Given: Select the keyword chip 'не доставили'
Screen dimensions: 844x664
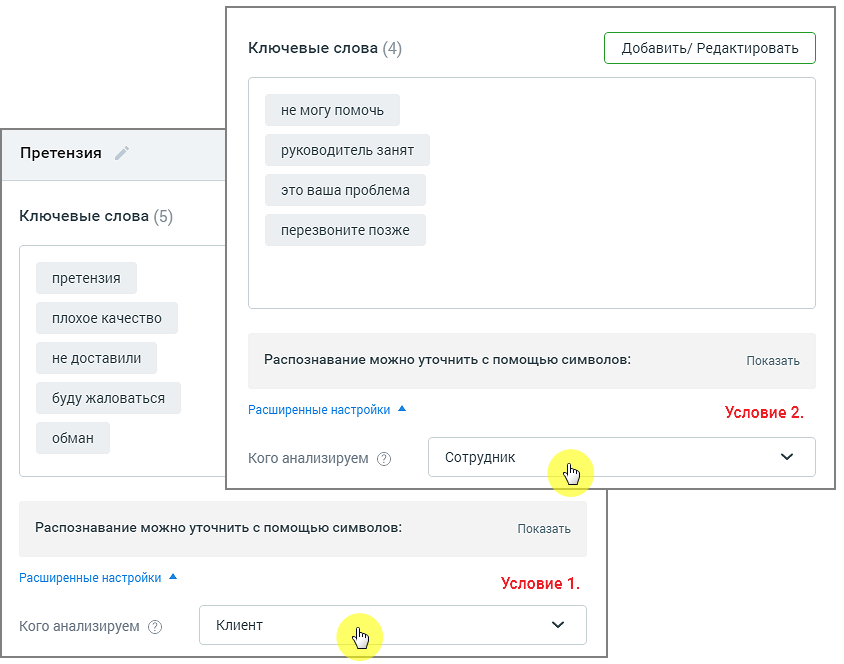Looking at the screenshot, I should pos(96,358).
